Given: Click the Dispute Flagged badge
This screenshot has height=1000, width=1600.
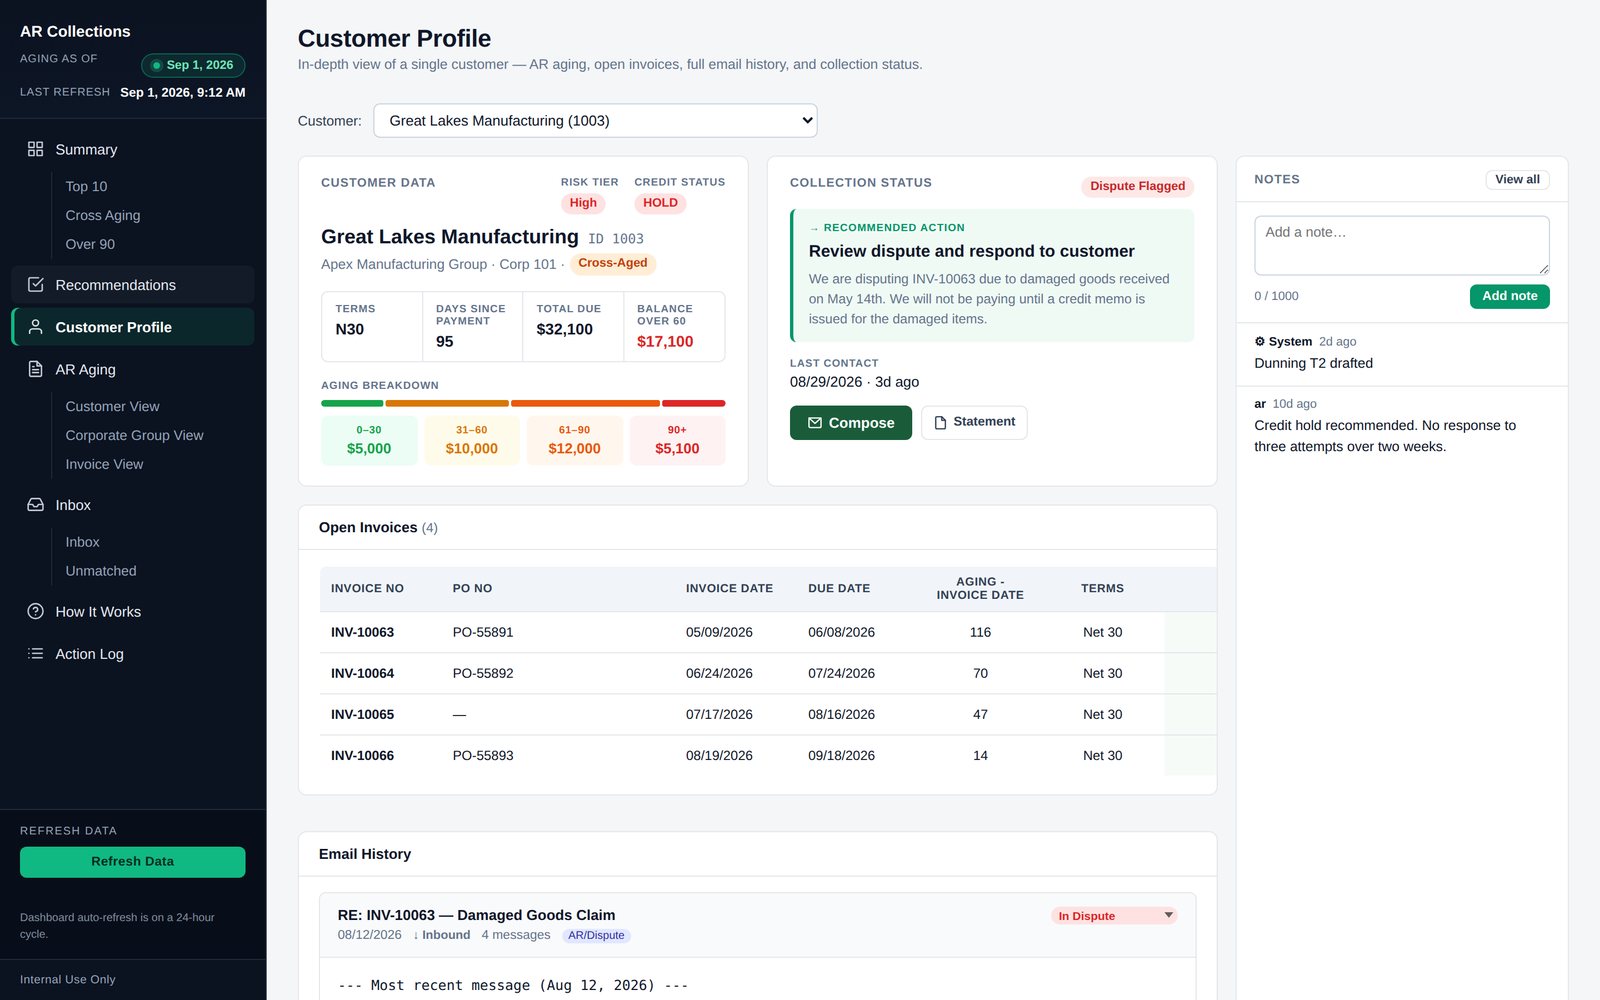Looking at the screenshot, I should coord(1137,186).
